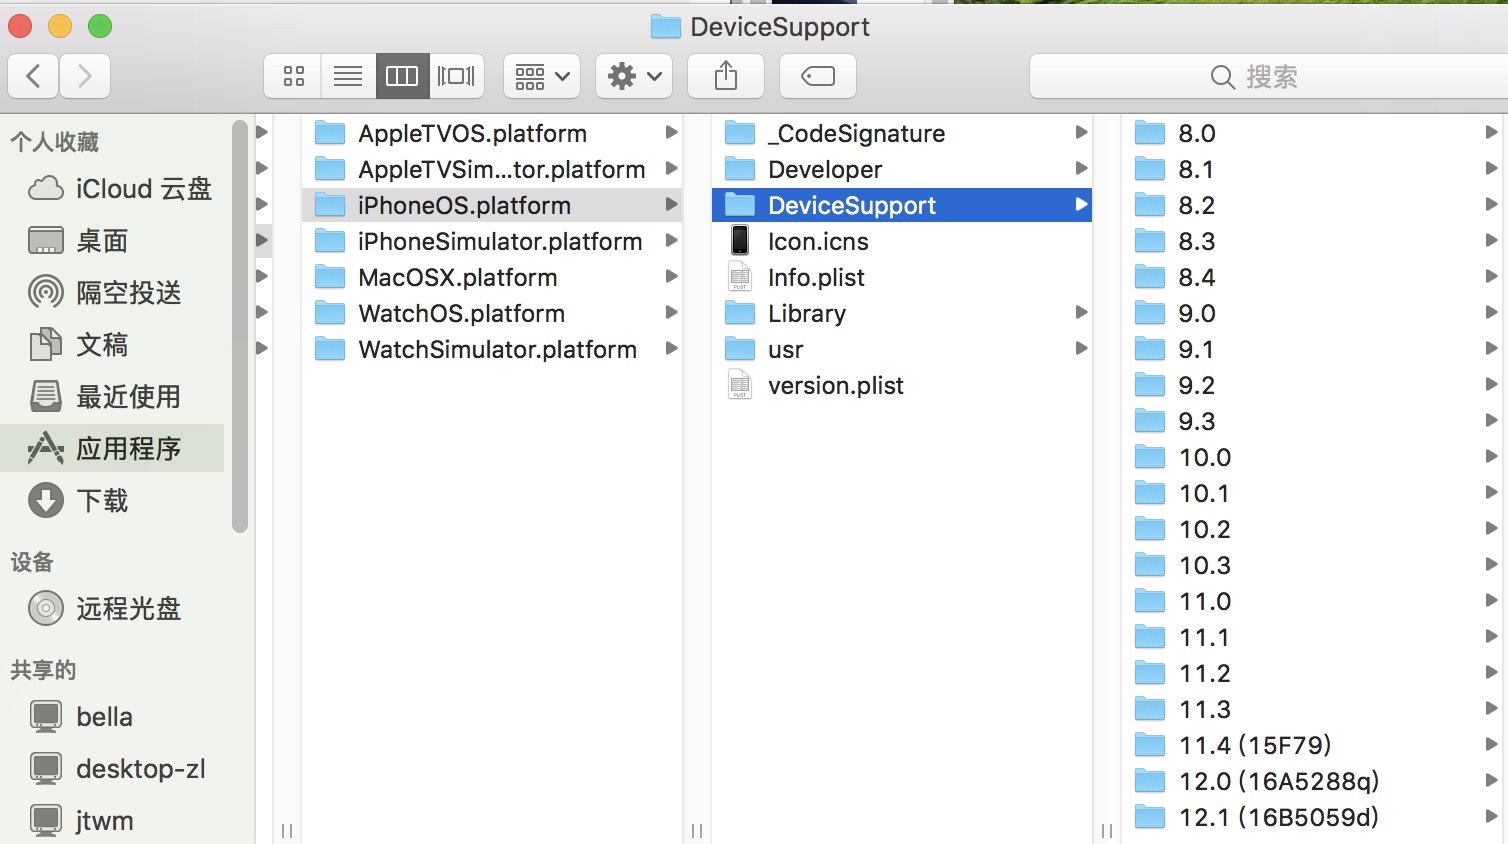1508x844 pixels.
Task: Select the AppleTVOS.platform folder
Action: [492, 133]
